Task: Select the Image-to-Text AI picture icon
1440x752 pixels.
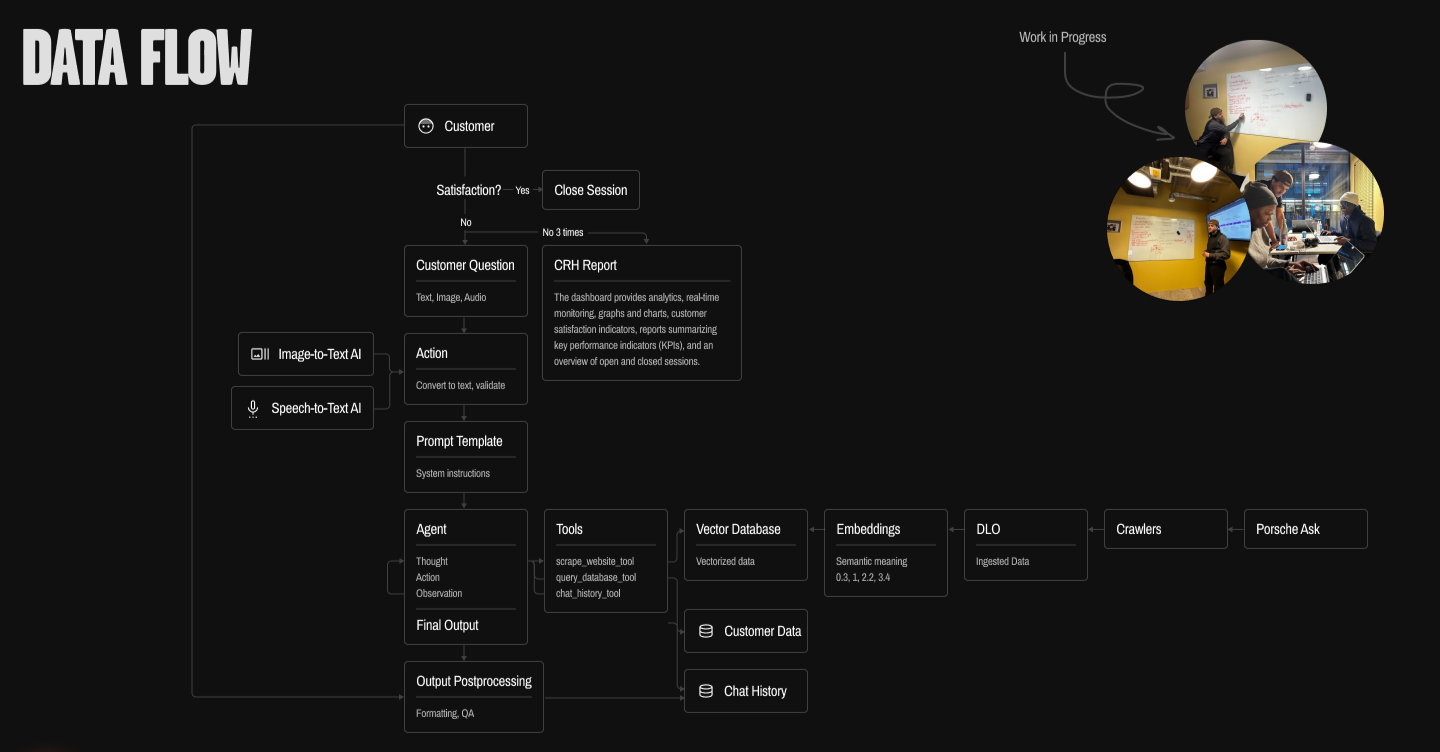Action: tap(260, 353)
